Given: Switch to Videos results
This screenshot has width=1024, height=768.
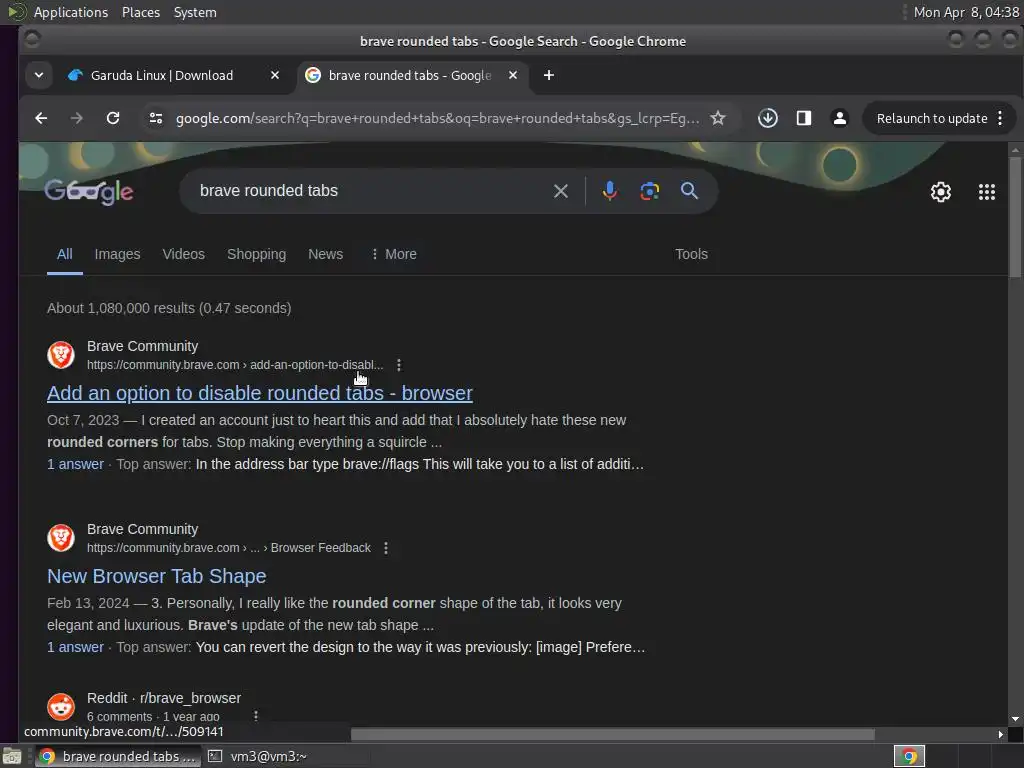Looking at the screenshot, I should pos(184,254).
